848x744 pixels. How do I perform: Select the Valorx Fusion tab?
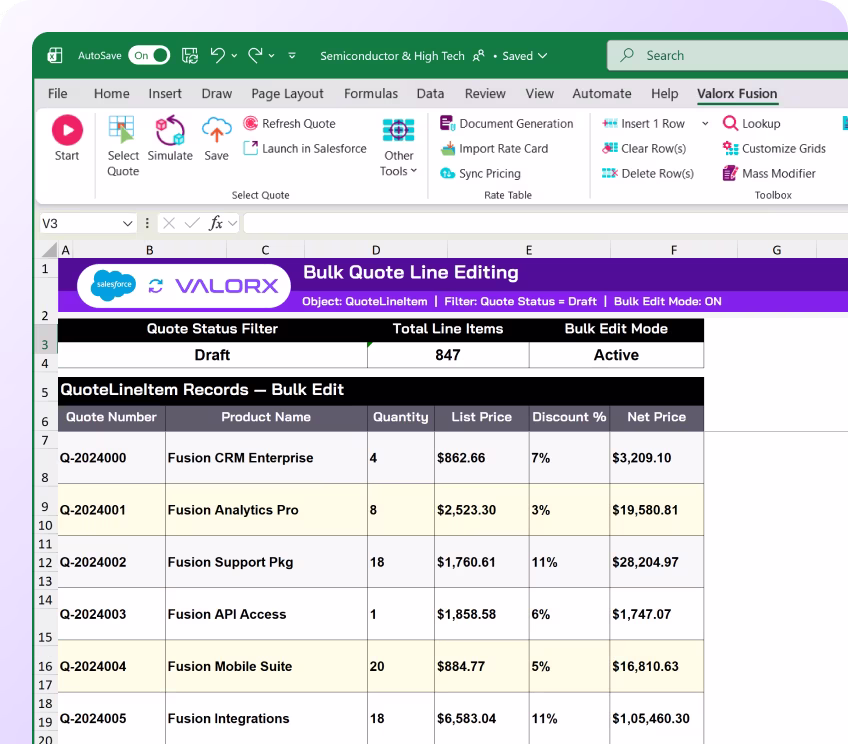tap(737, 94)
